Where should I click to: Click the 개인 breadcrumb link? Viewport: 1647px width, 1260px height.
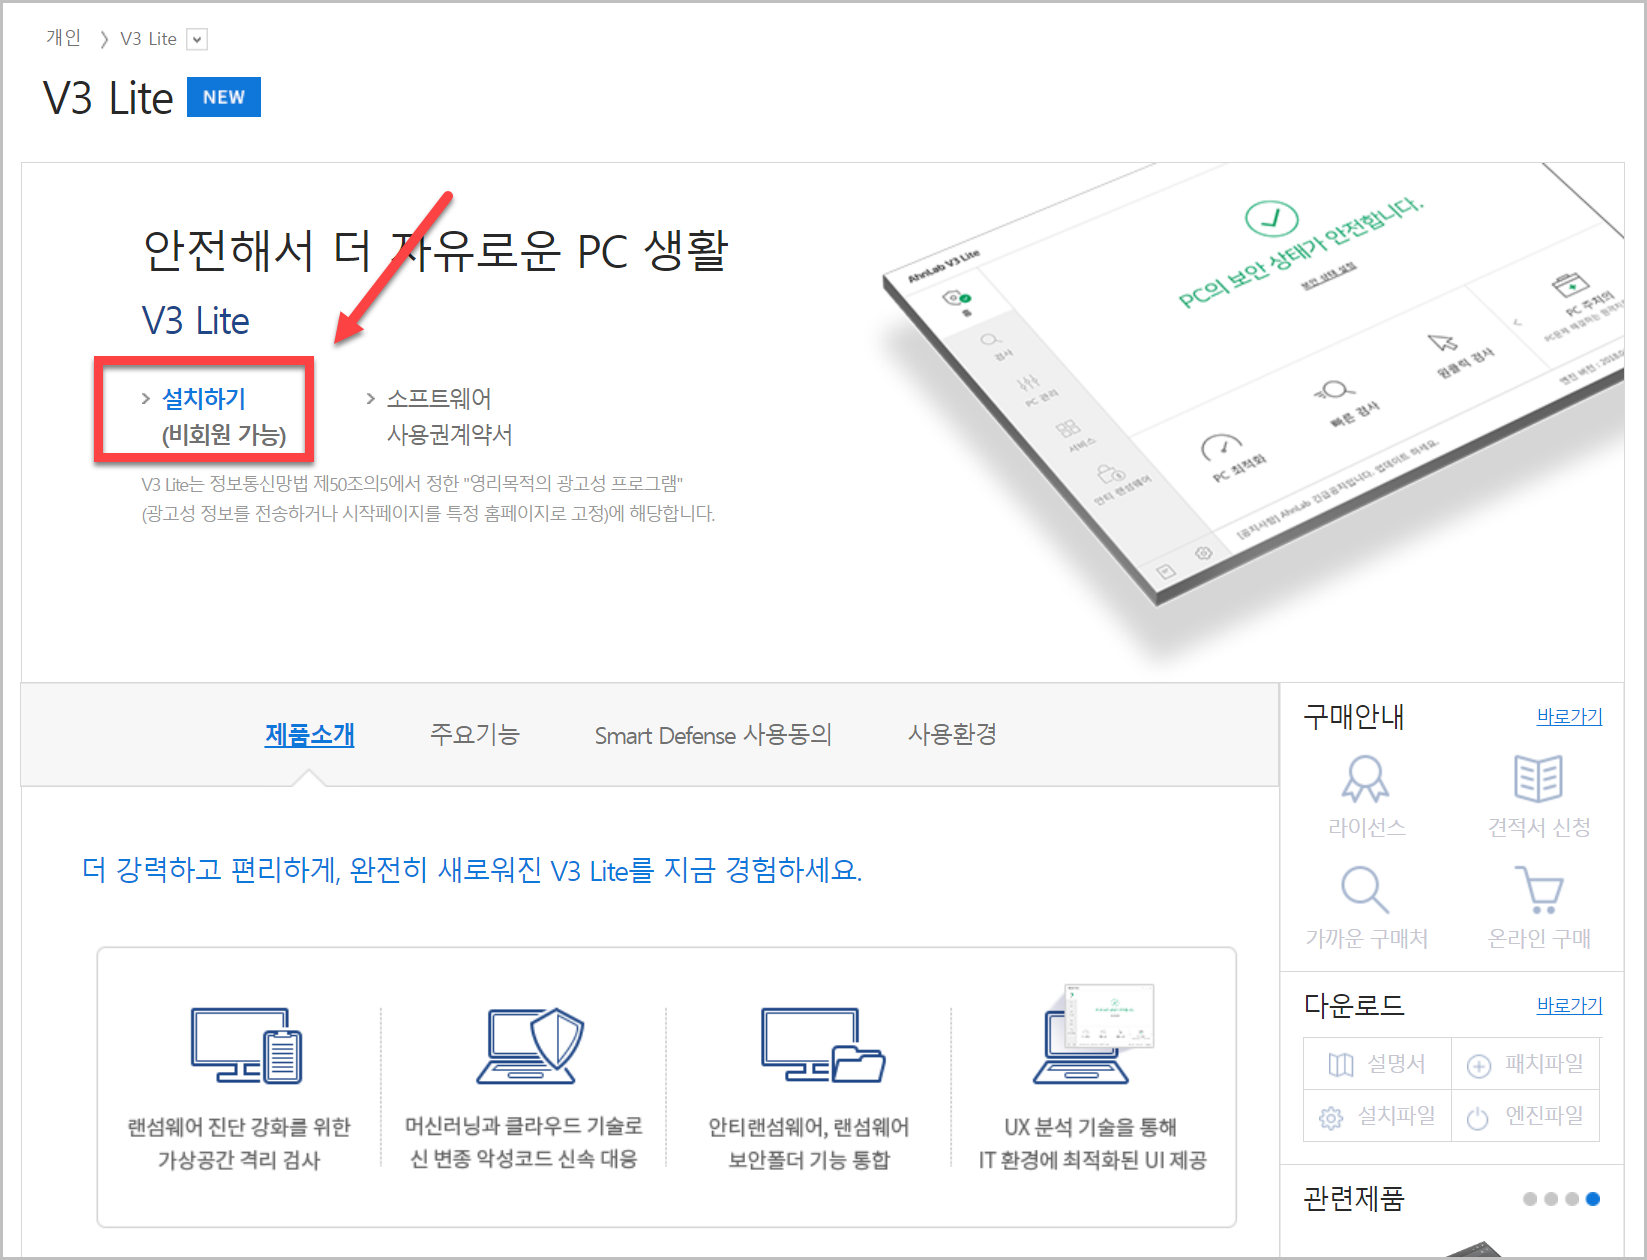tap(63, 38)
